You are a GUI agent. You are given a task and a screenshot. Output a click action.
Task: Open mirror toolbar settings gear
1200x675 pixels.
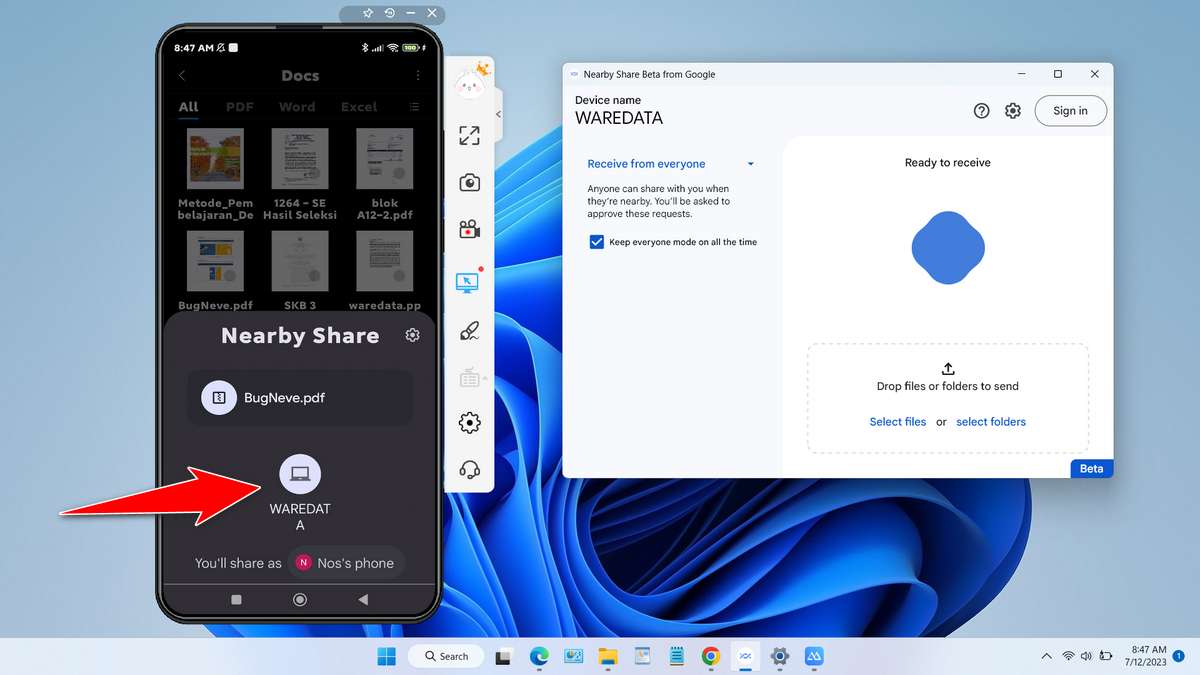pyautogui.click(x=469, y=423)
